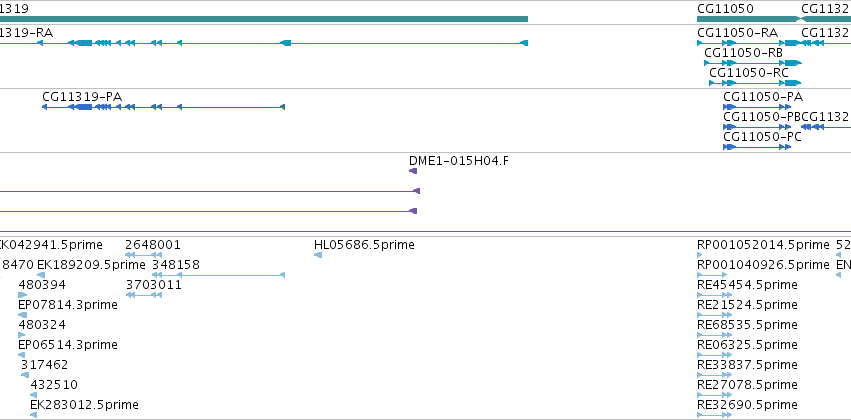Open the 3703011 feature label
Image resolution: width=851 pixels, height=420 pixels.
tap(154, 285)
